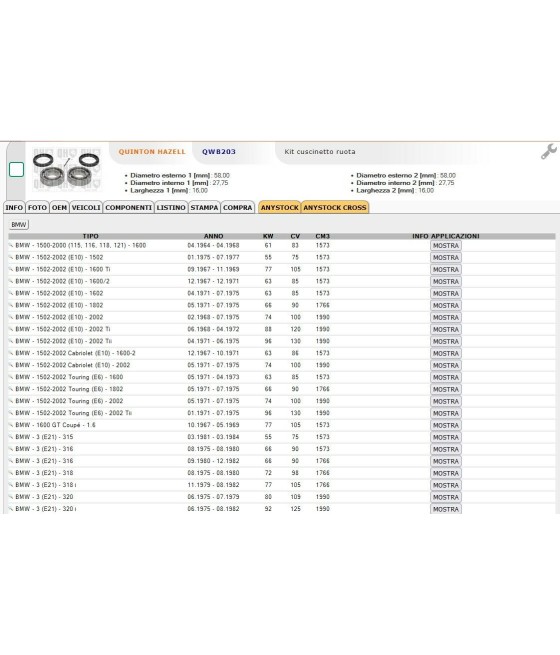This screenshot has height=655, width=560.
Task: Click the arrow icon beside BMW 3 (E21) 315
Action: [x=11, y=437]
